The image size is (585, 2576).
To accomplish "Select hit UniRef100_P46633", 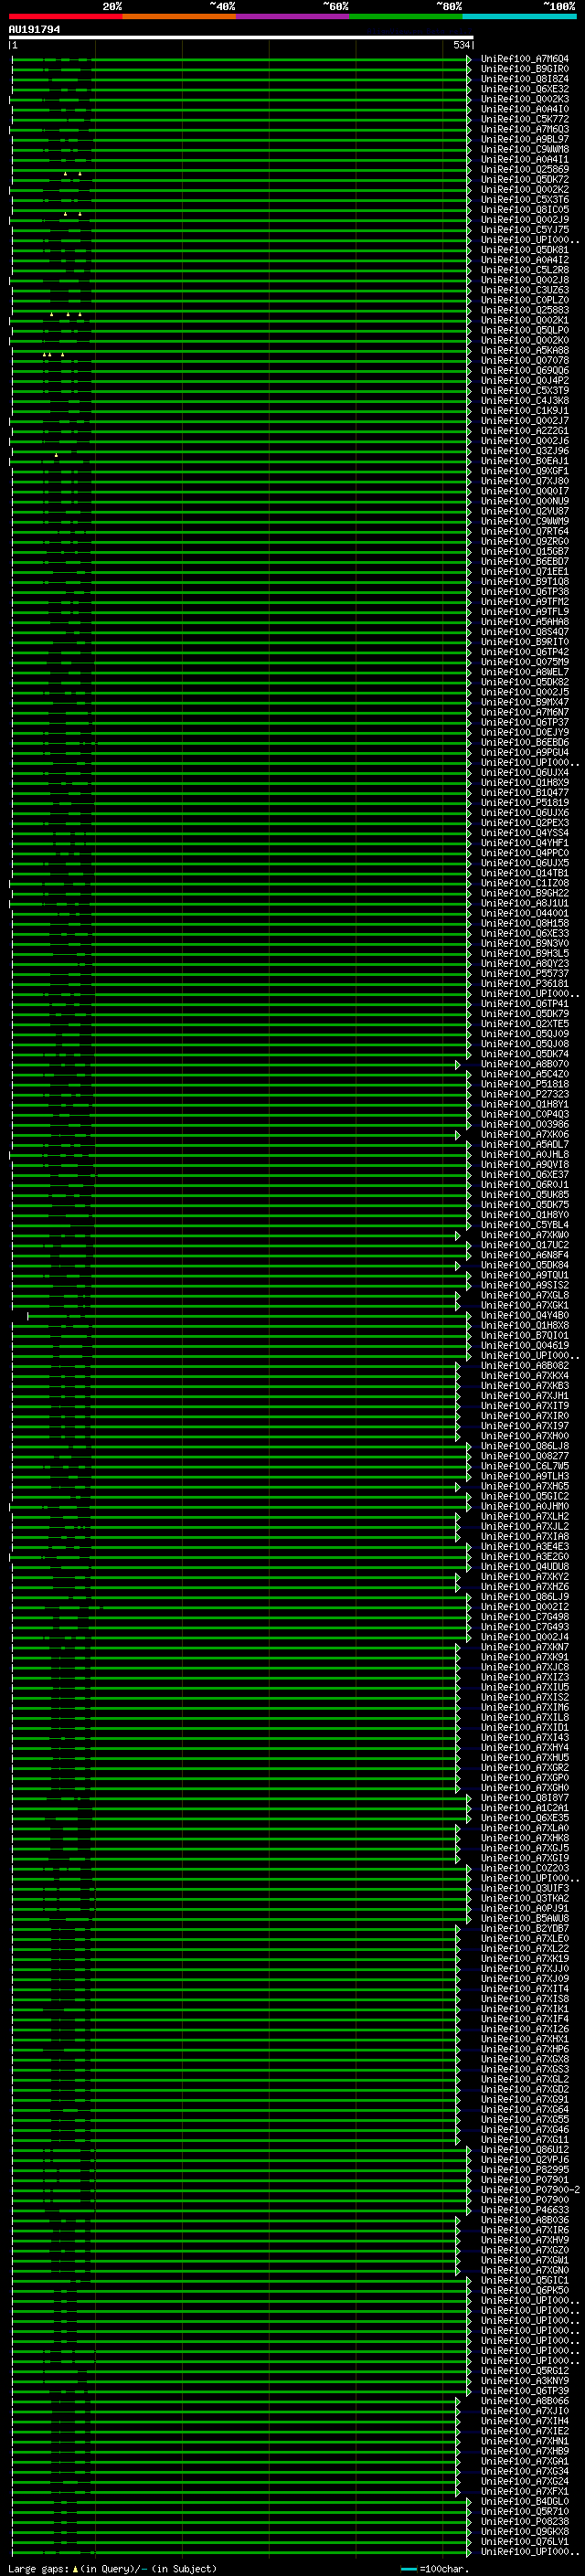I will click(x=524, y=2209).
